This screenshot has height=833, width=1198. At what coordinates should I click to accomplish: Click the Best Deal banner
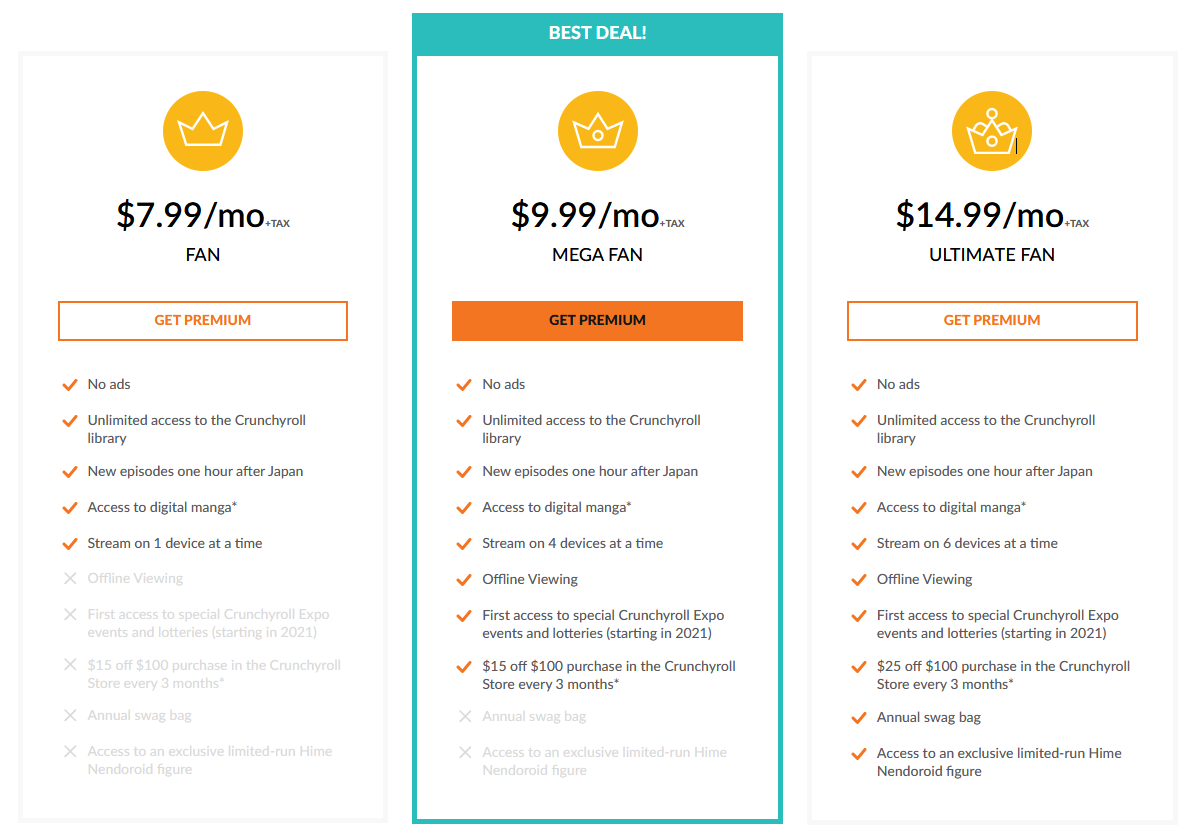[597, 33]
